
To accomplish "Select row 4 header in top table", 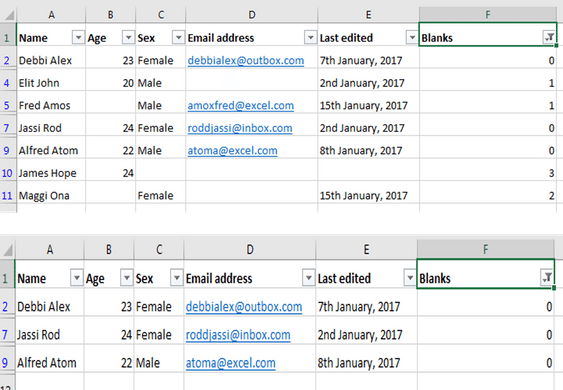I will [x=7, y=83].
